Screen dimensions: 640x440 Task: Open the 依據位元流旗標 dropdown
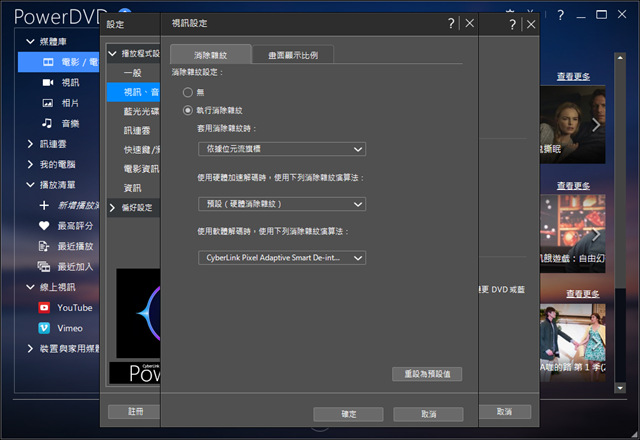coord(282,149)
